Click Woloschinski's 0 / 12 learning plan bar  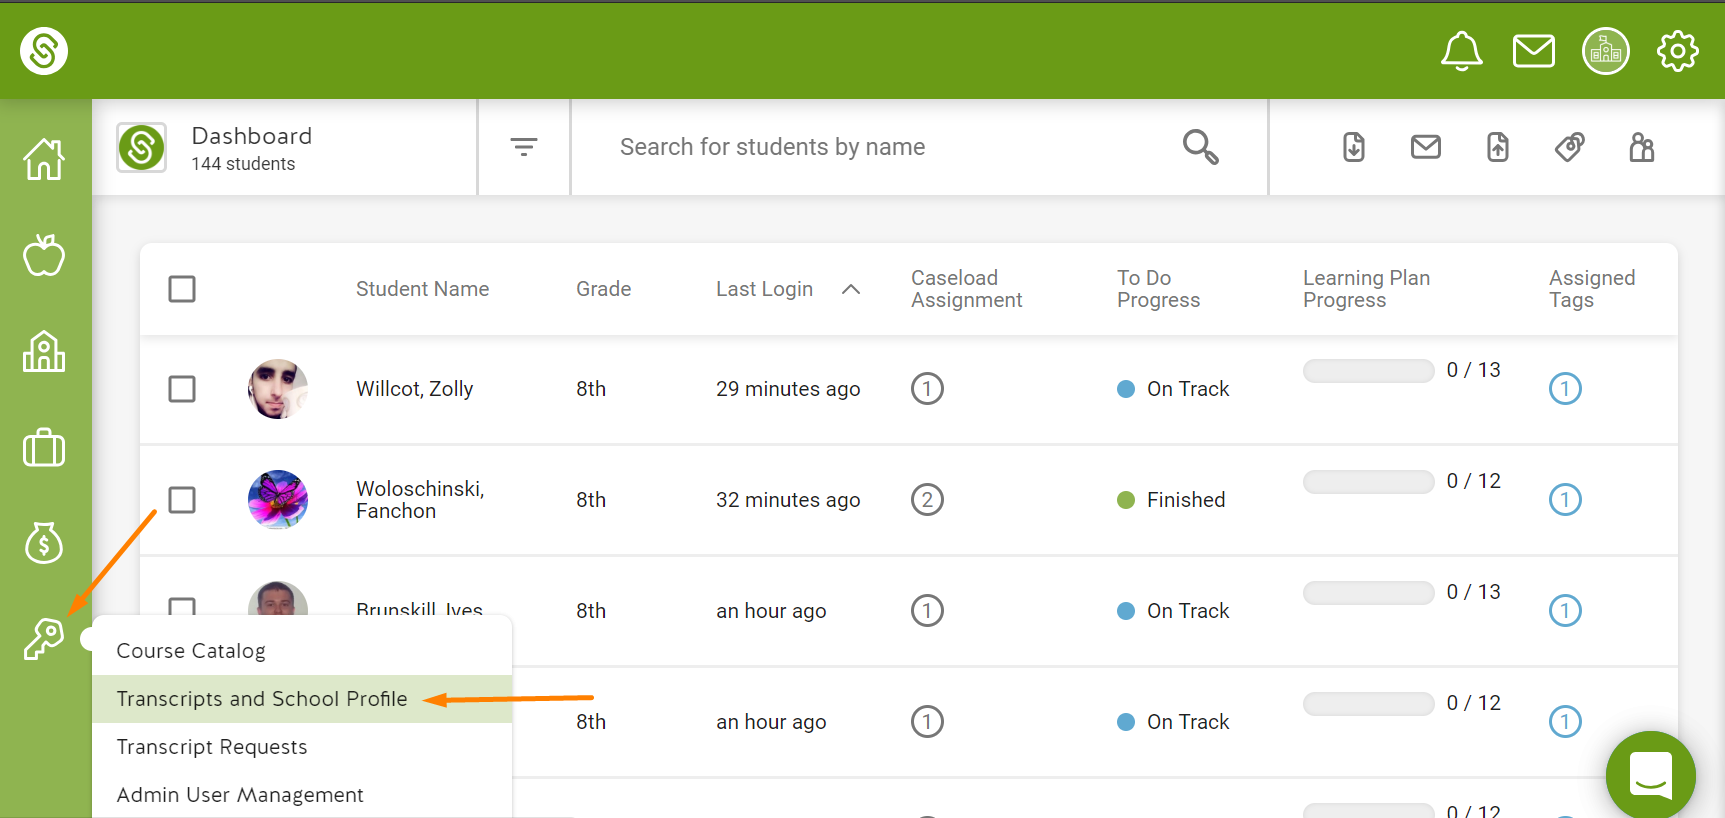click(1368, 481)
